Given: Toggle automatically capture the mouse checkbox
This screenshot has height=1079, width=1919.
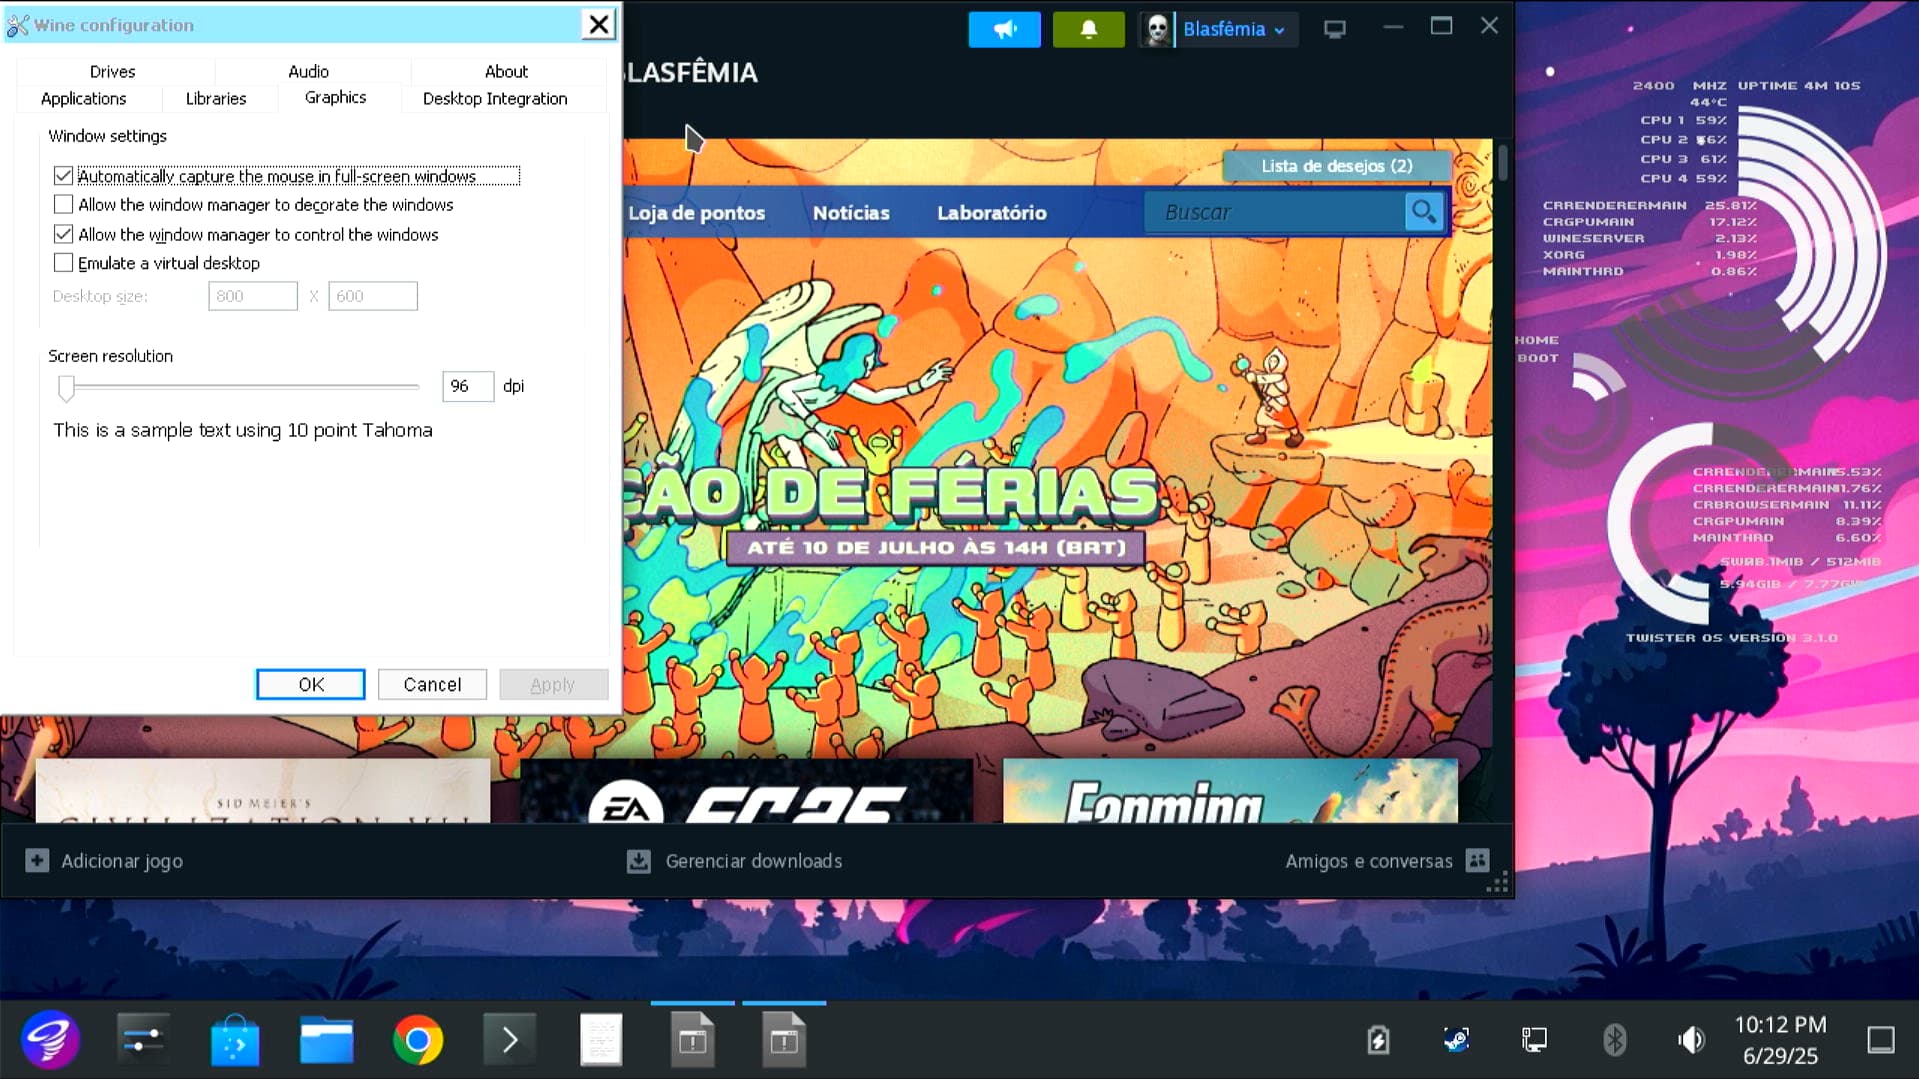Looking at the screenshot, I should (63, 176).
